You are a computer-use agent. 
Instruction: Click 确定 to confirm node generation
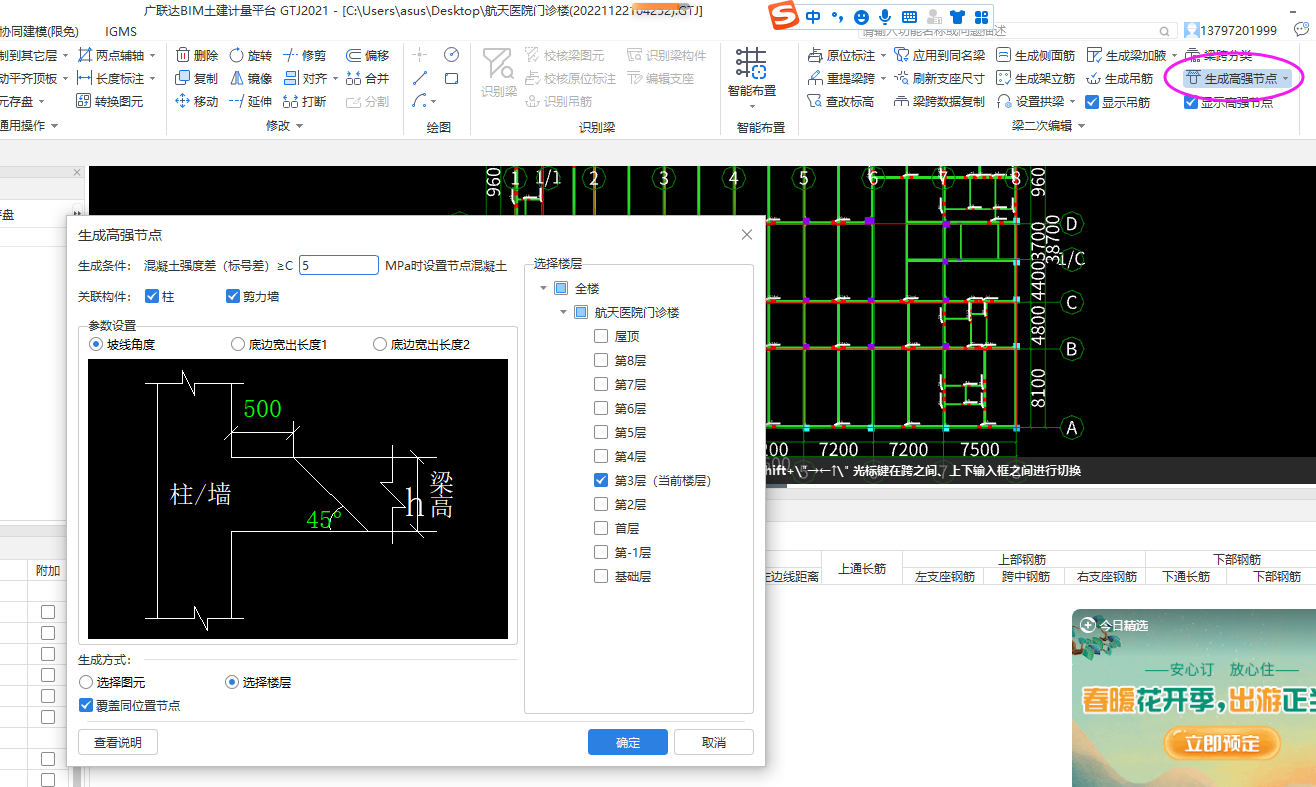pos(627,742)
